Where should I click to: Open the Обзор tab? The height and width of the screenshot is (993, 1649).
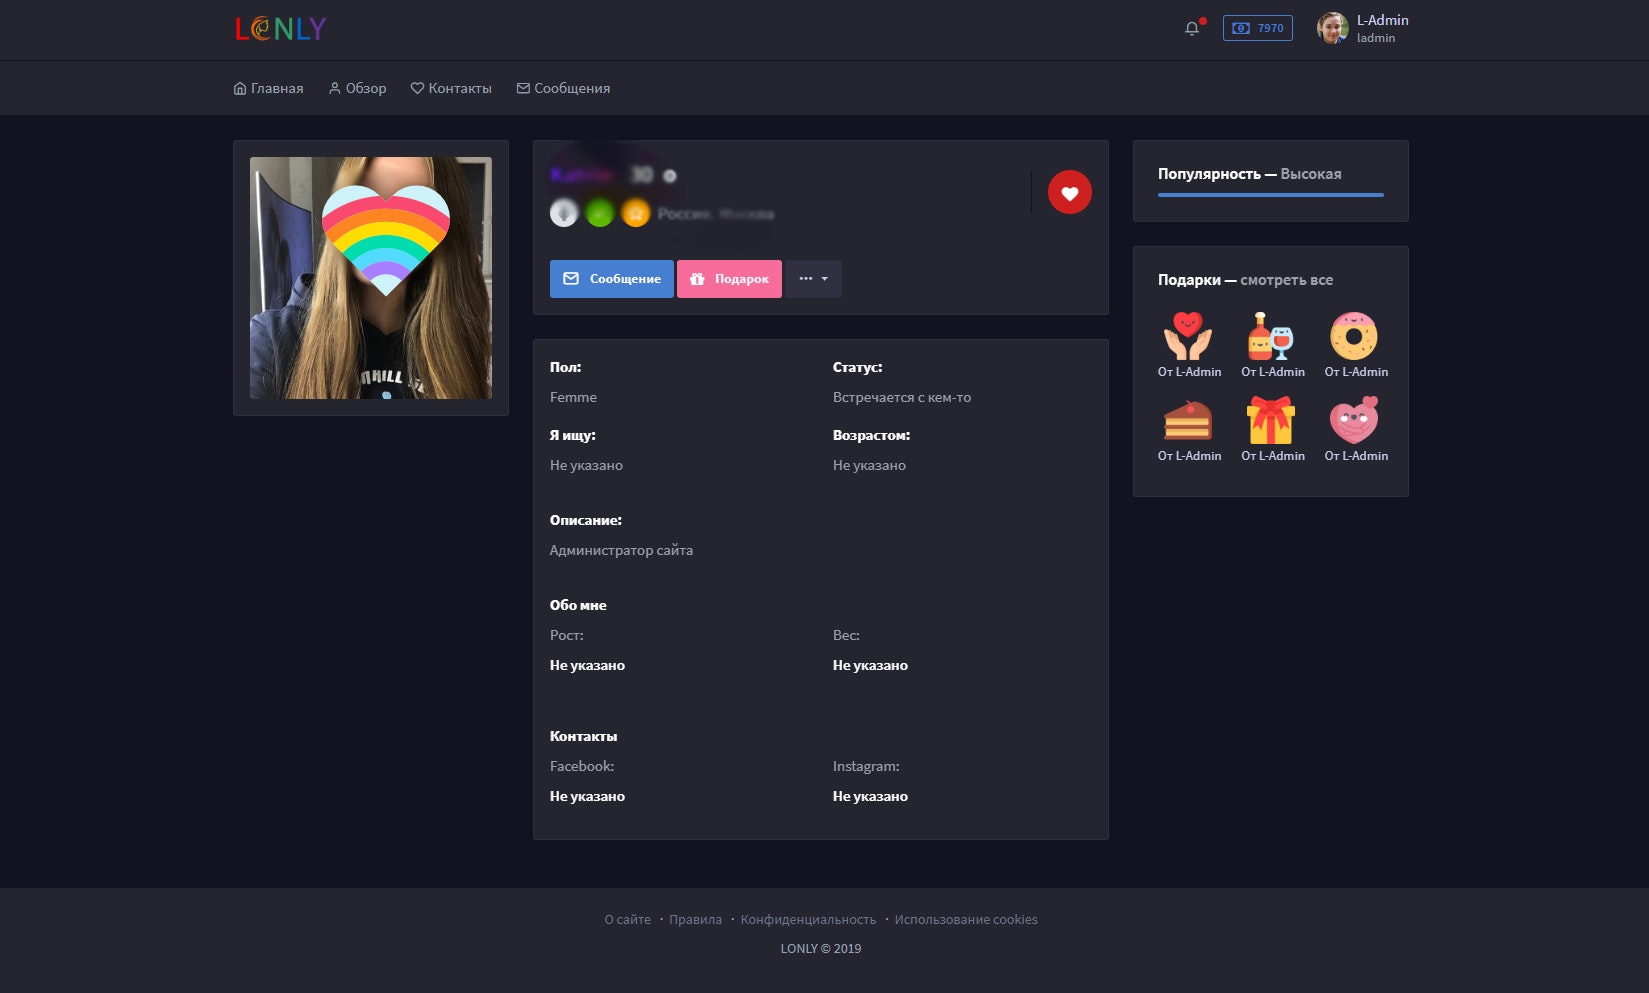[357, 88]
